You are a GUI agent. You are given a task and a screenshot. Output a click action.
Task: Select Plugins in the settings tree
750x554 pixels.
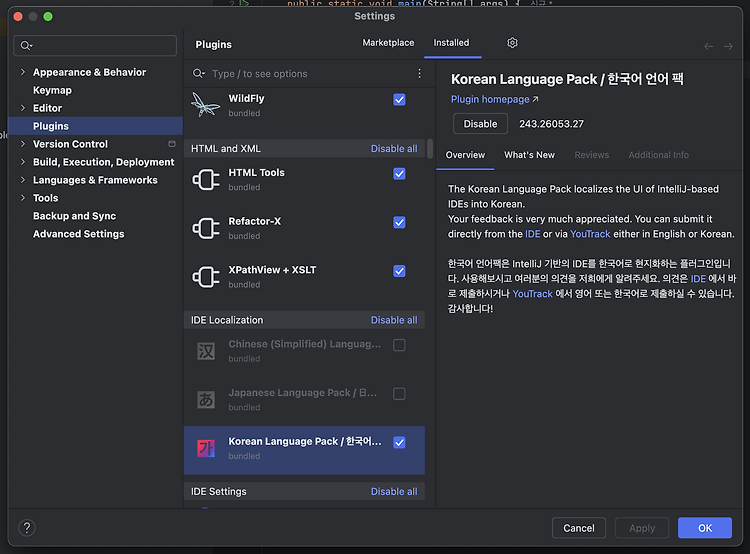click(x=96, y=126)
